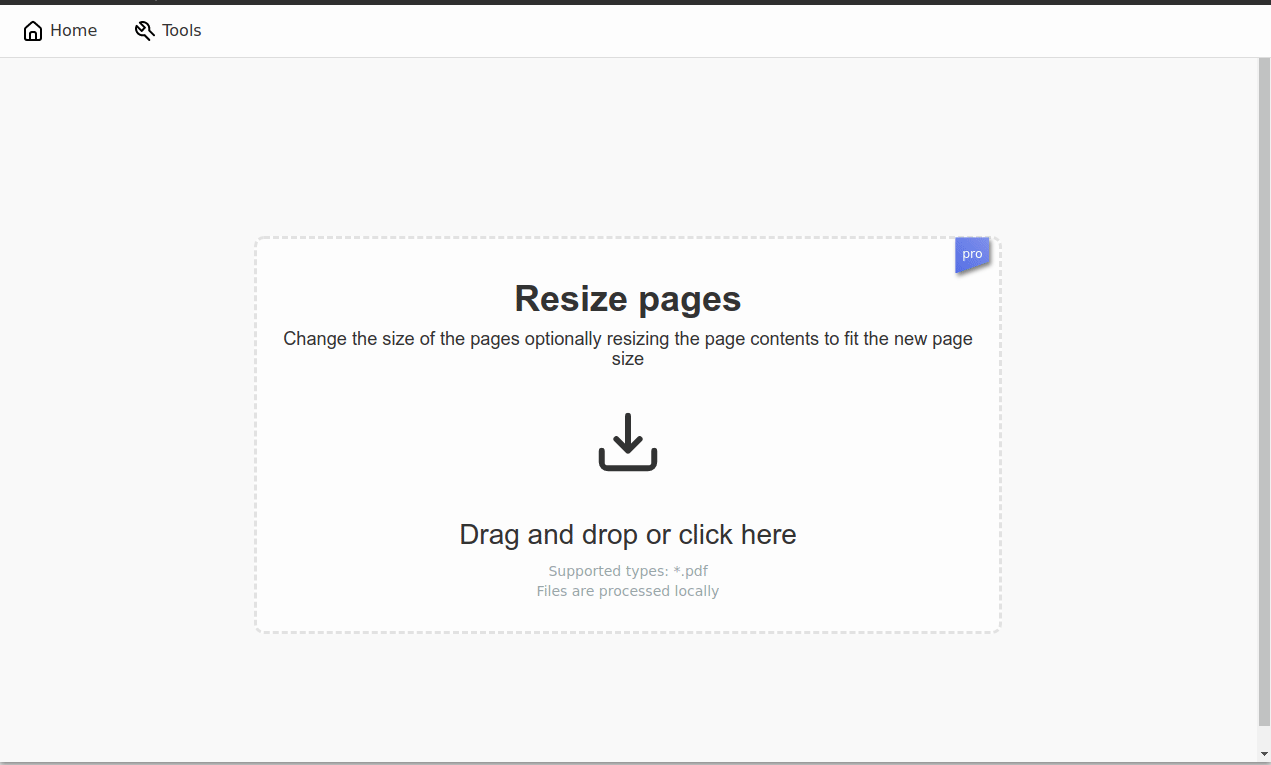Navigate to the Home menu item

[x=60, y=30]
